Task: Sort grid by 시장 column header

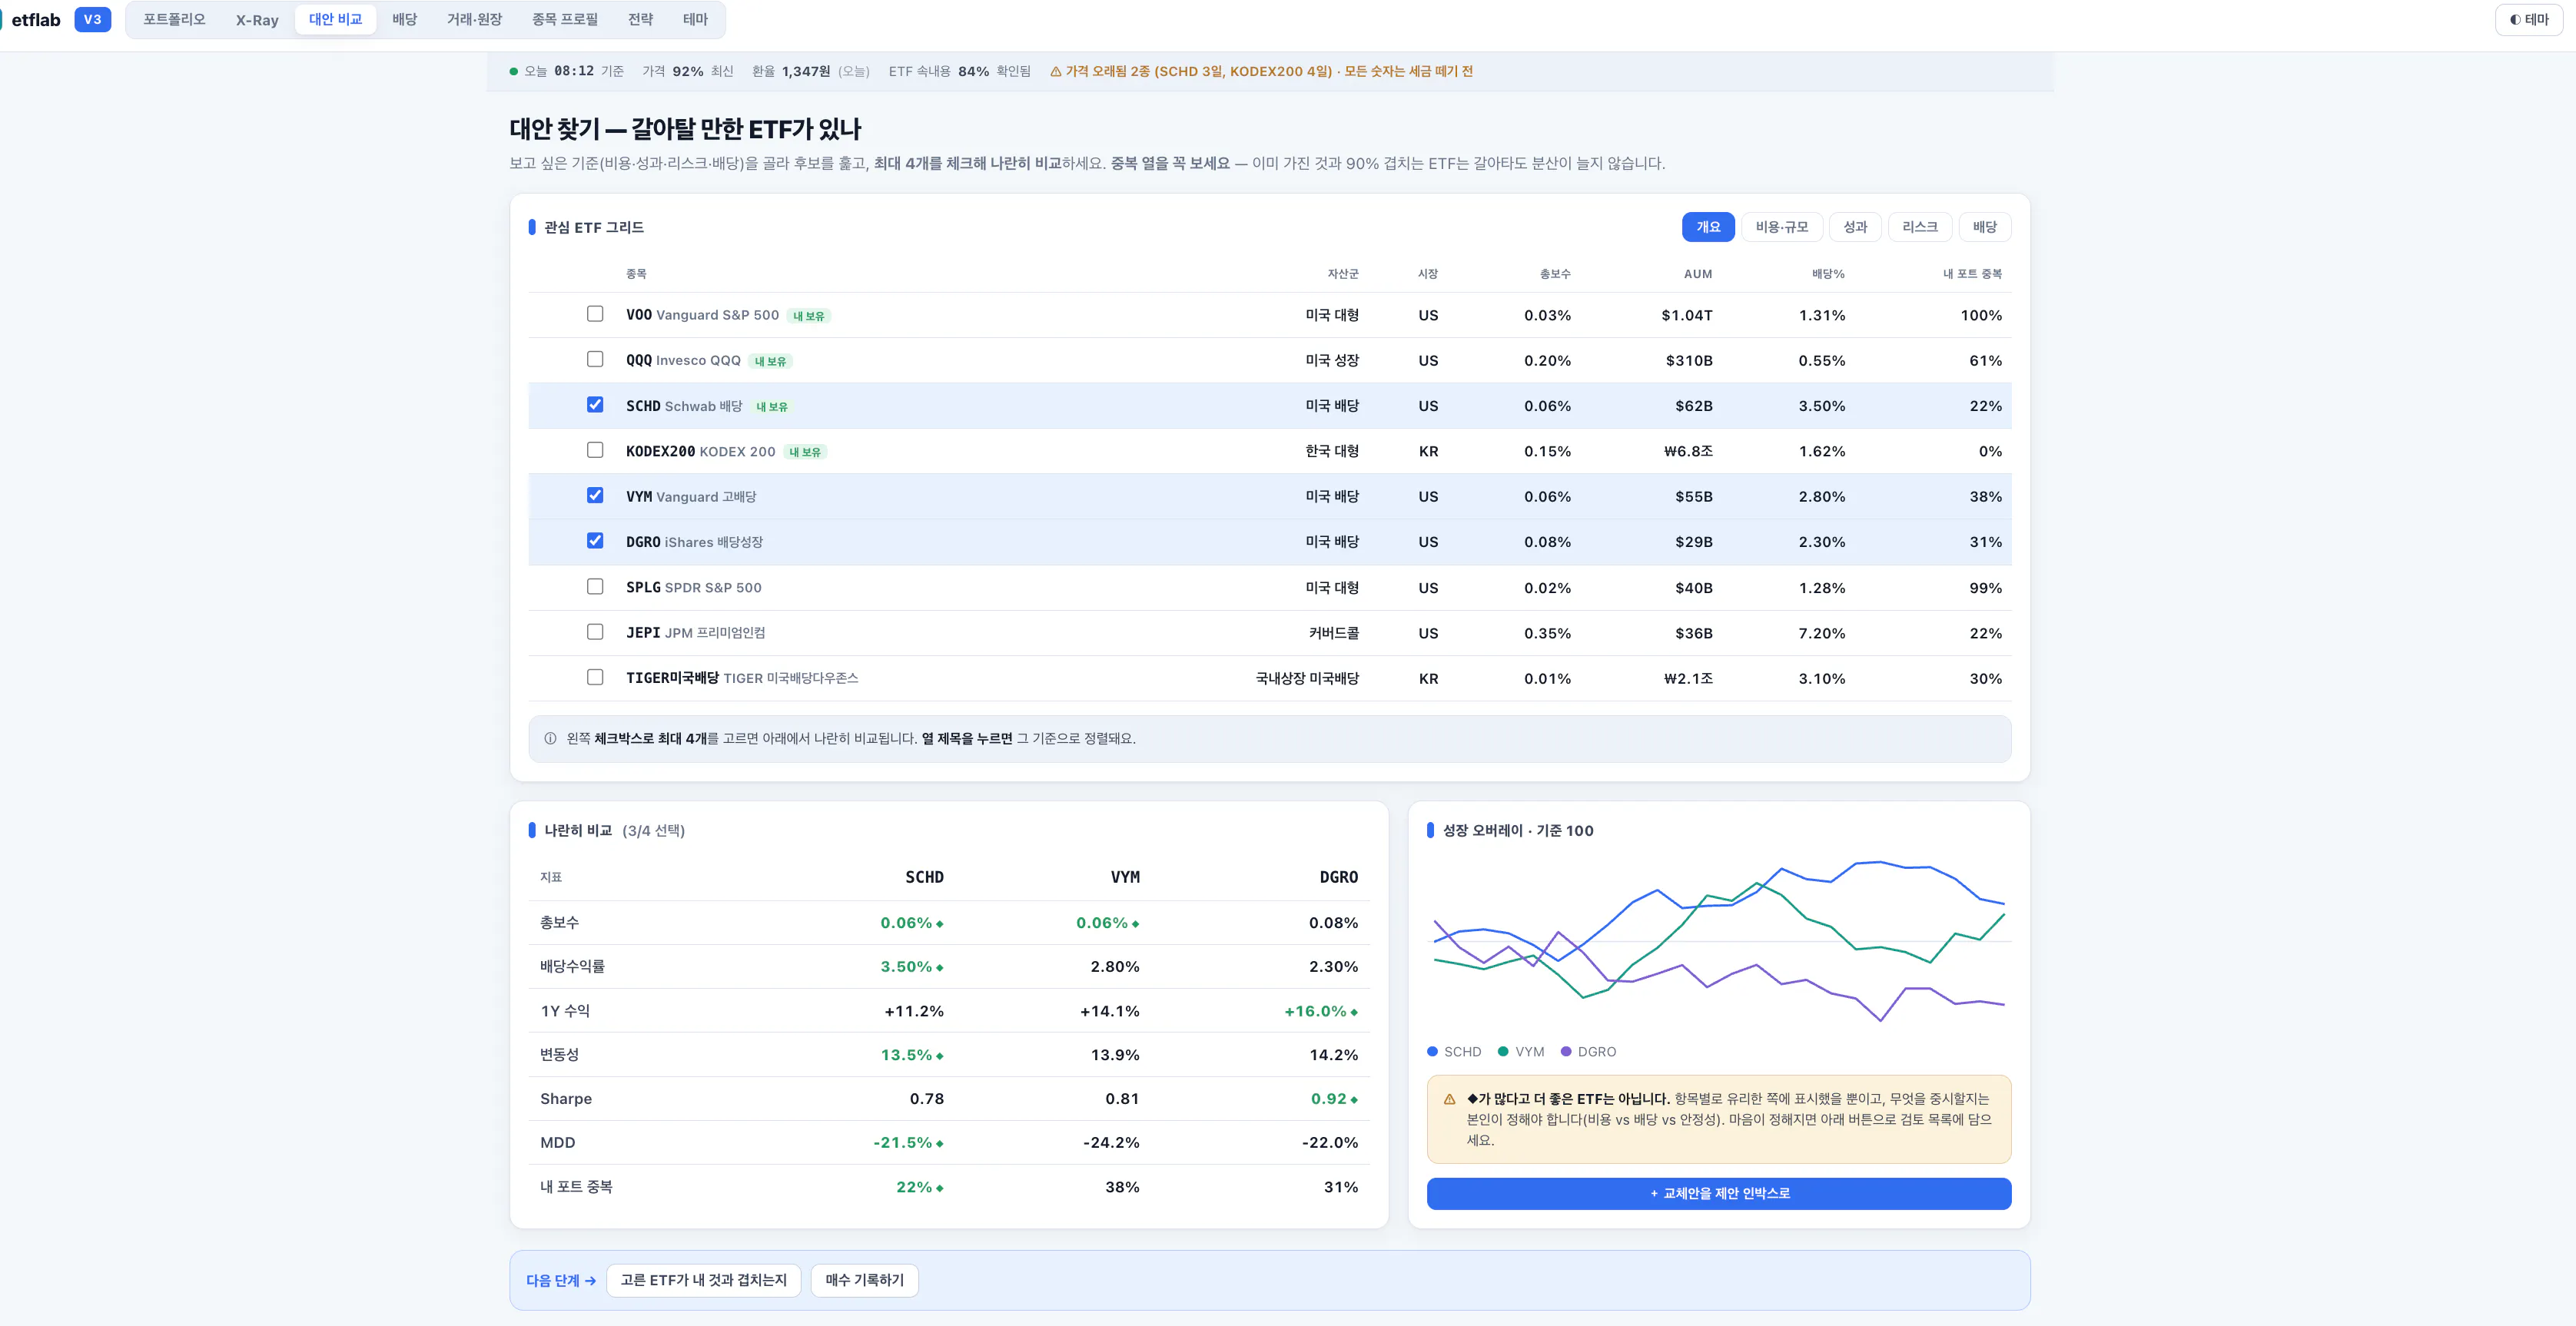Action: click(x=1427, y=274)
